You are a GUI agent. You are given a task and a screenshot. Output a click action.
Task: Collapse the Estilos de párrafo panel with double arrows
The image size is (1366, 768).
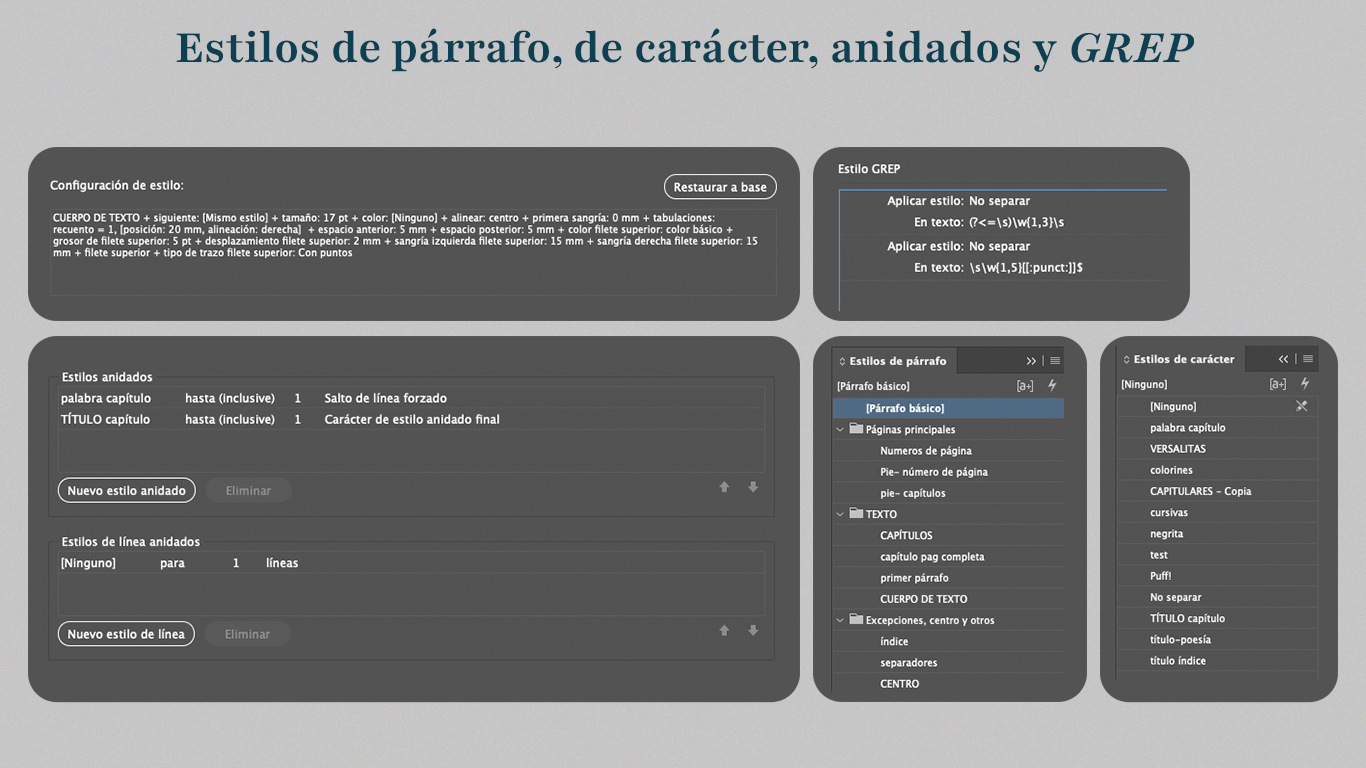point(1031,361)
